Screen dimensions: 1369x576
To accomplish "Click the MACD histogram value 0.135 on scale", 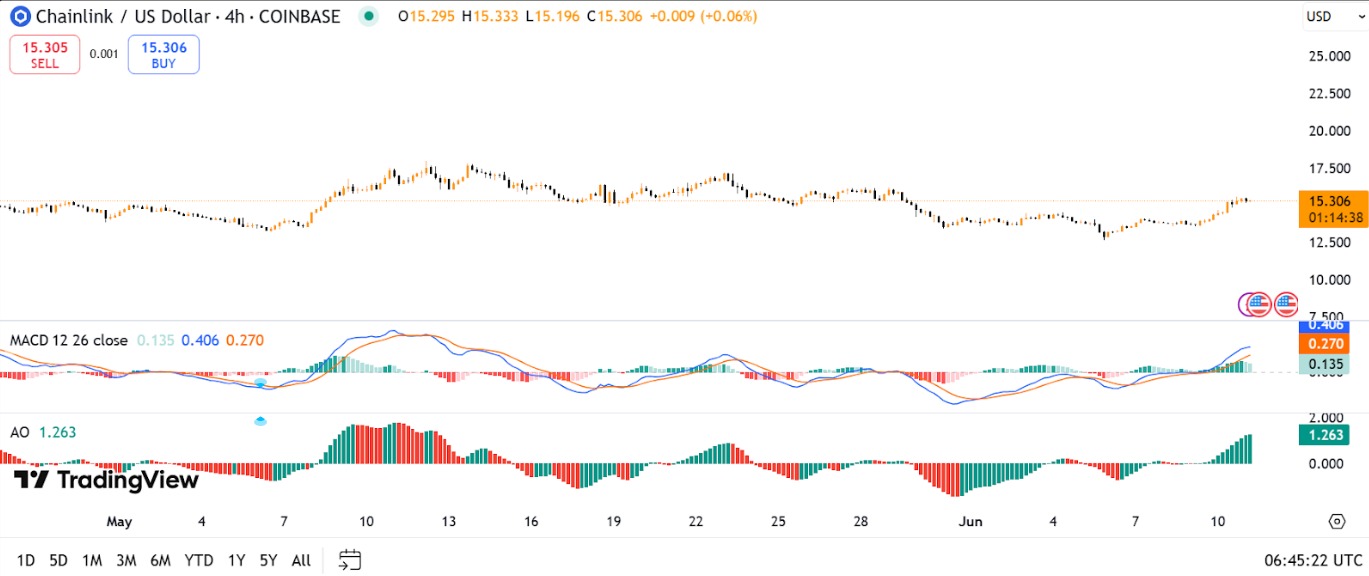I will tap(1323, 364).
